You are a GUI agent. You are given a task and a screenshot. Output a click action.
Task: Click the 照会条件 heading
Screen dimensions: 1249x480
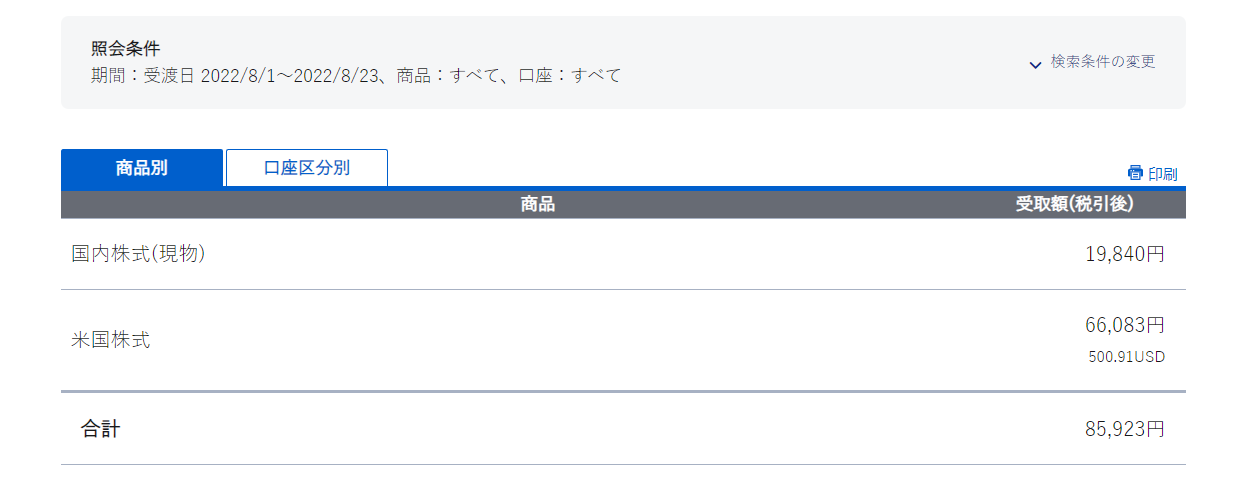pyautogui.click(x=125, y=48)
